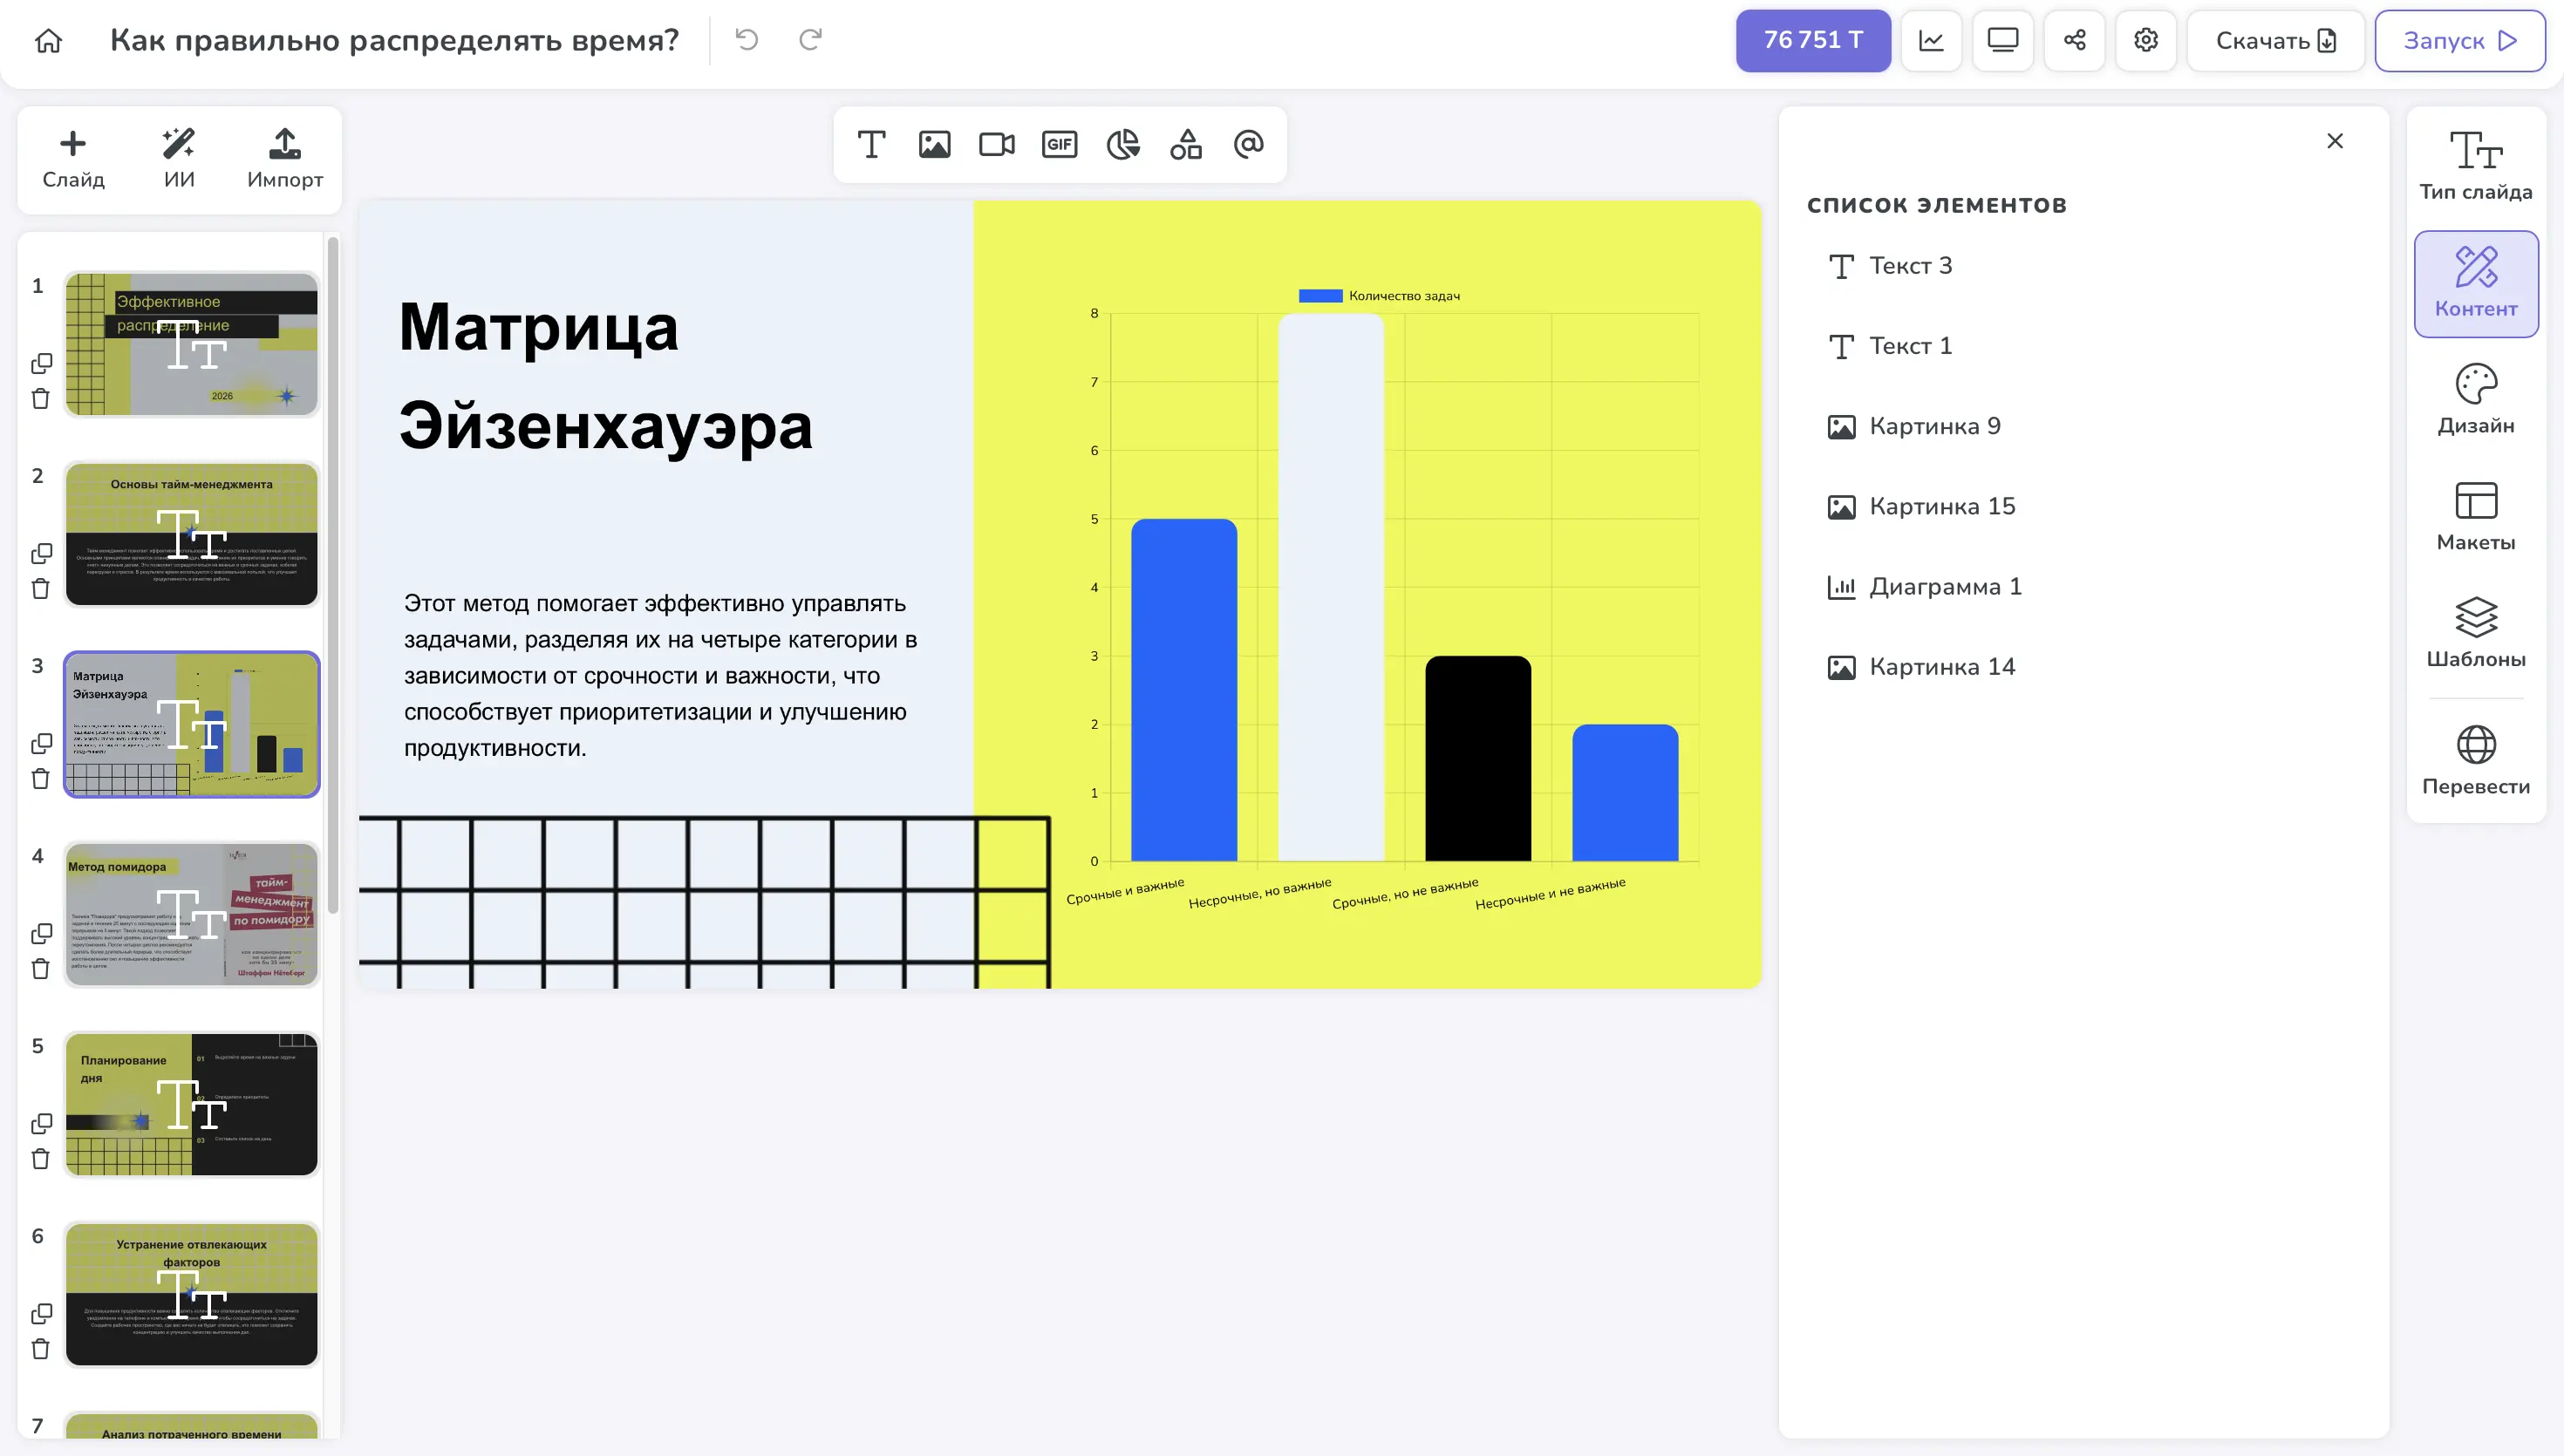
Task: Delete slide 2 with trash icon
Action: coord(41,589)
